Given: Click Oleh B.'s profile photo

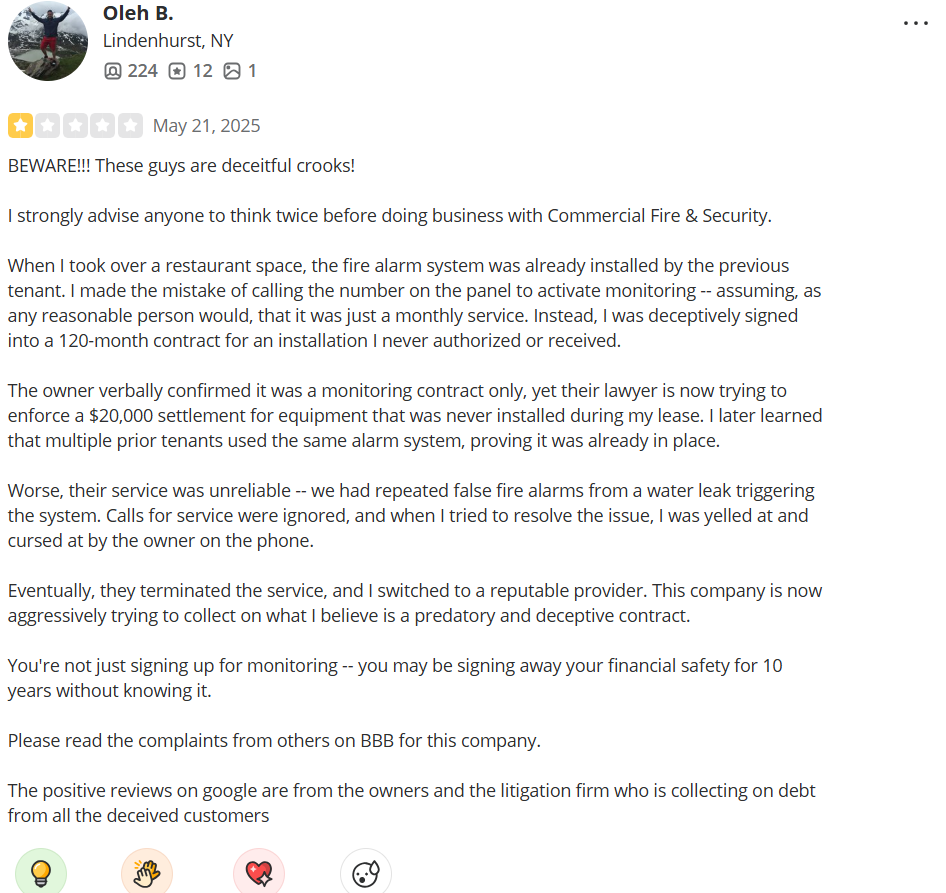Looking at the screenshot, I should pyautogui.click(x=48, y=40).
